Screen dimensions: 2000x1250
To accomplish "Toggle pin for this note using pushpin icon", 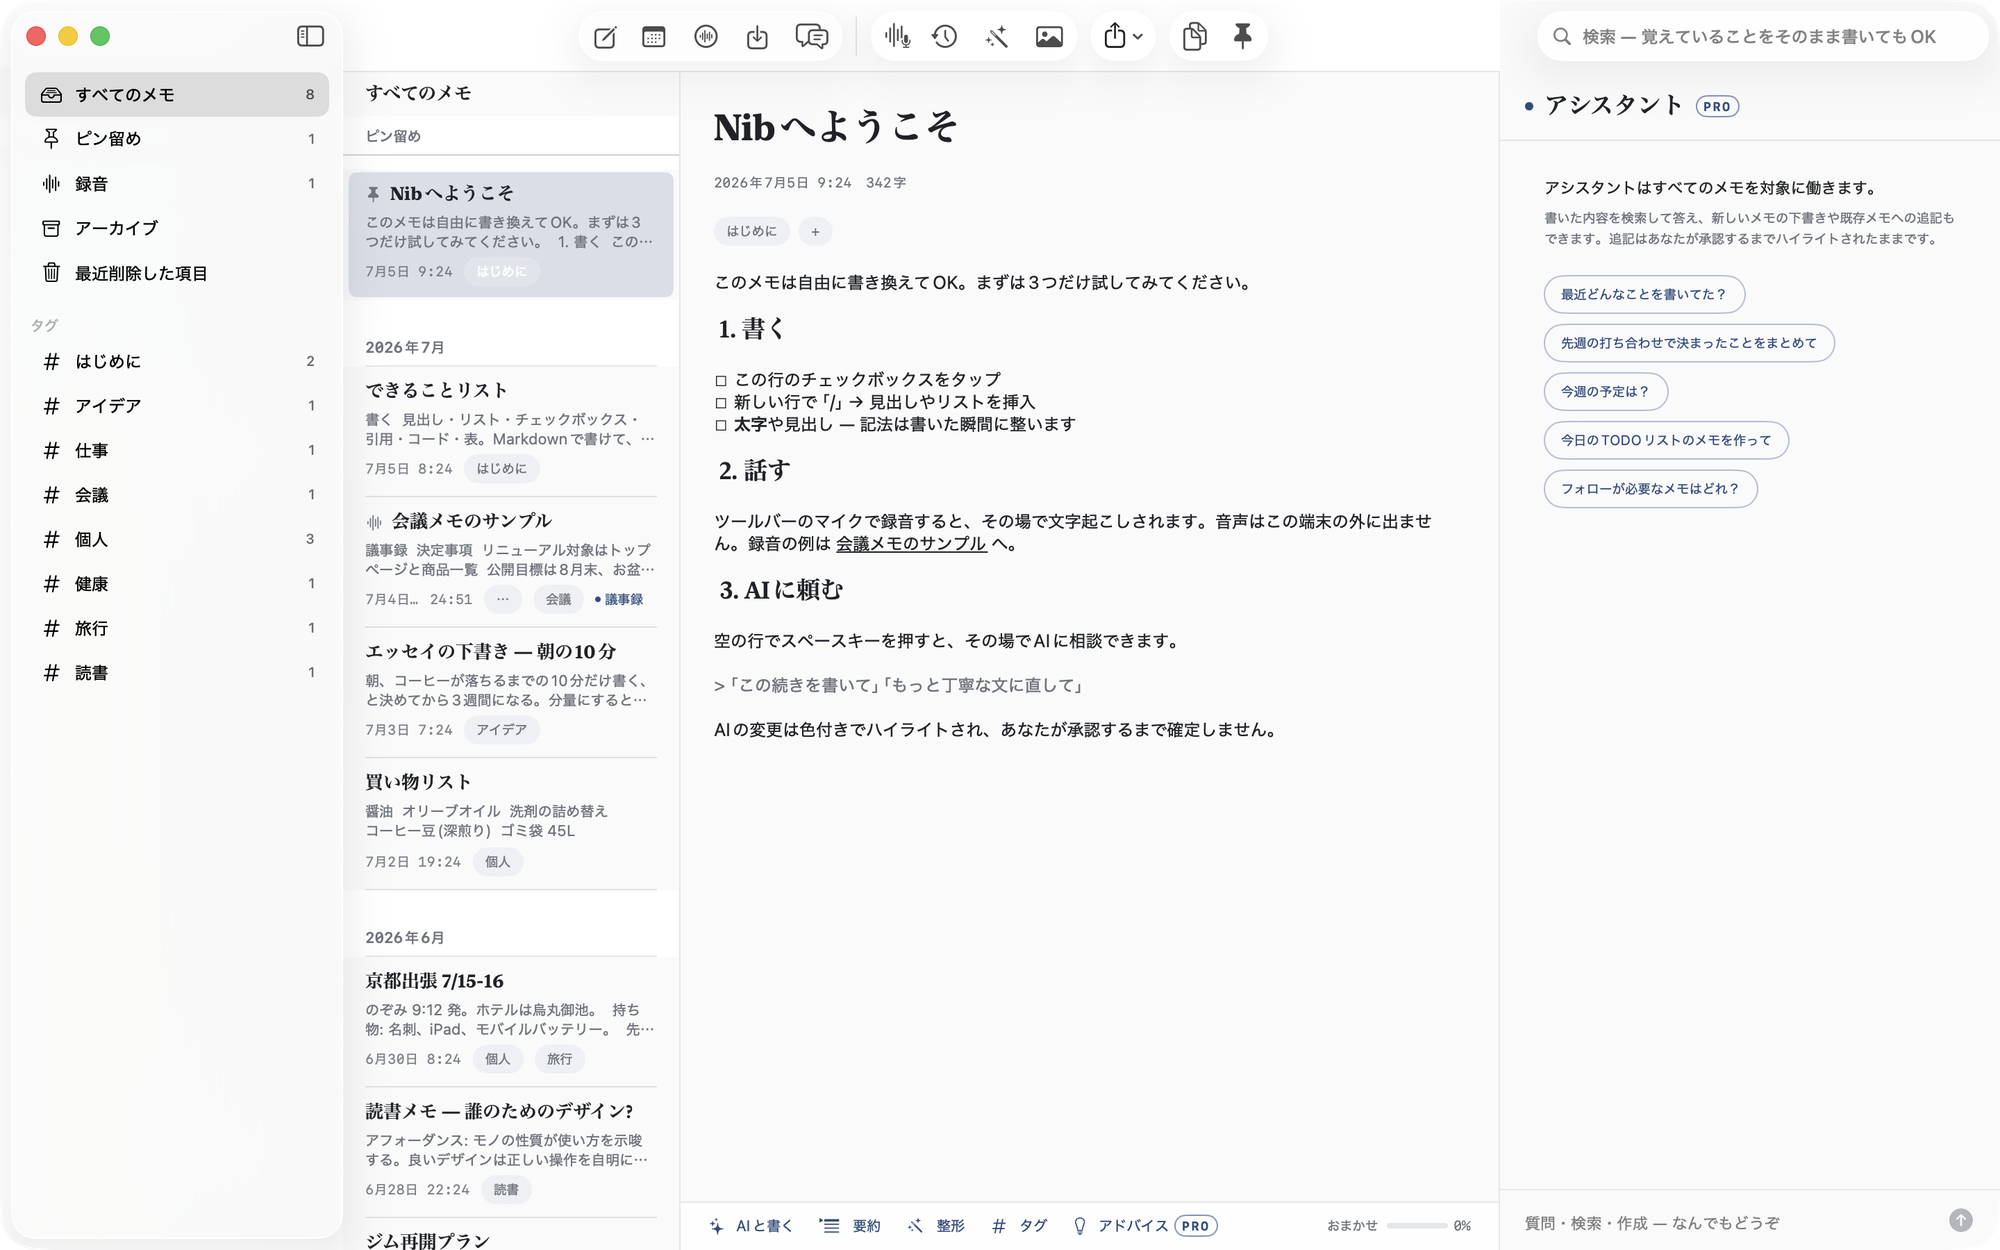I will pyautogui.click(x=1242, y=37).
